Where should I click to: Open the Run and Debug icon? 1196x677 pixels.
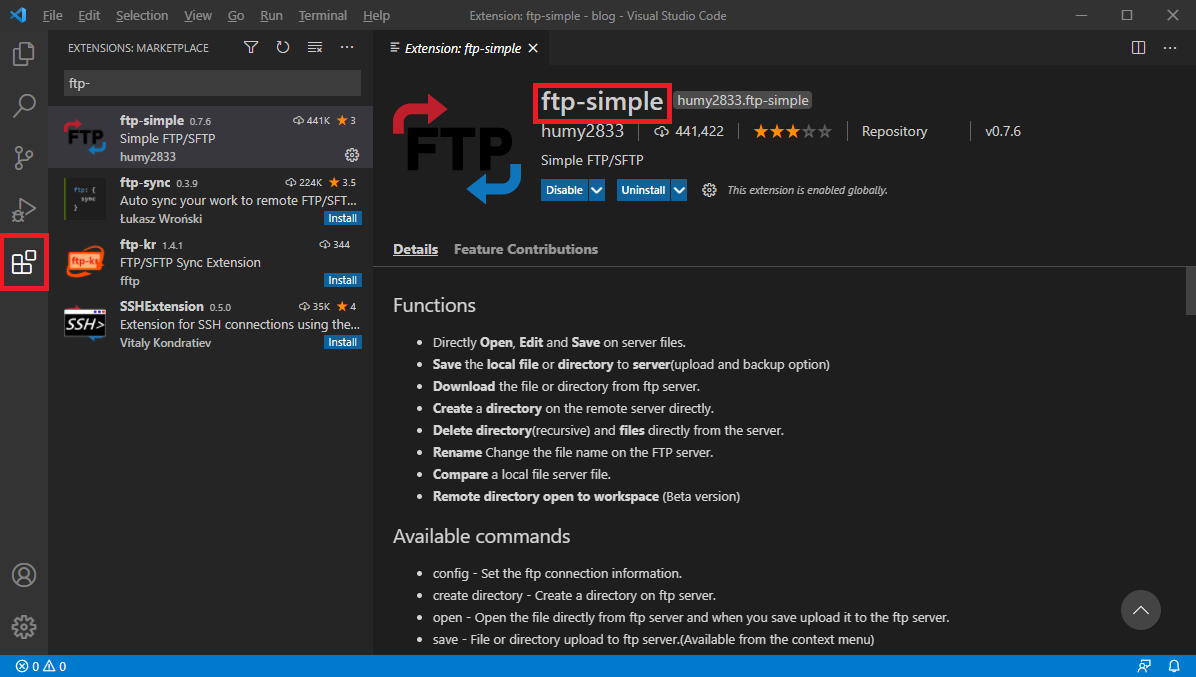(x=23, y=209)
